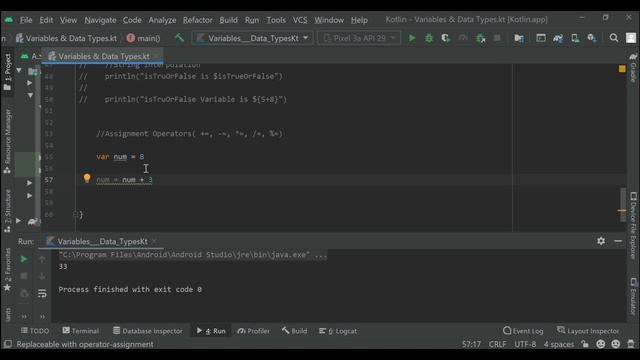Open the Refactor menu
Image resolution: width=640 pixels, height=360 pixels.
pos(198,20)
